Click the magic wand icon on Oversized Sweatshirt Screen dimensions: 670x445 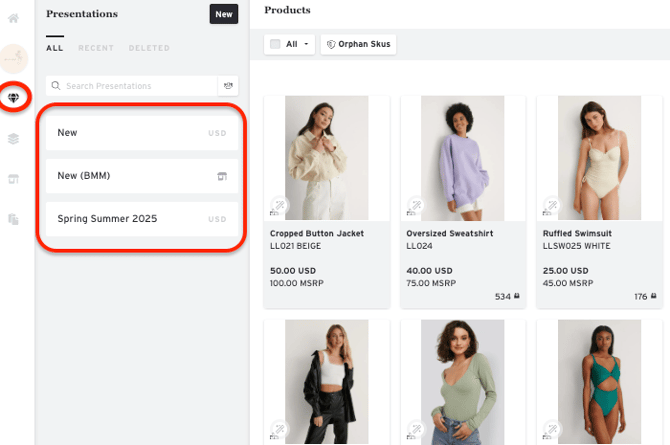tap(414, 206)
